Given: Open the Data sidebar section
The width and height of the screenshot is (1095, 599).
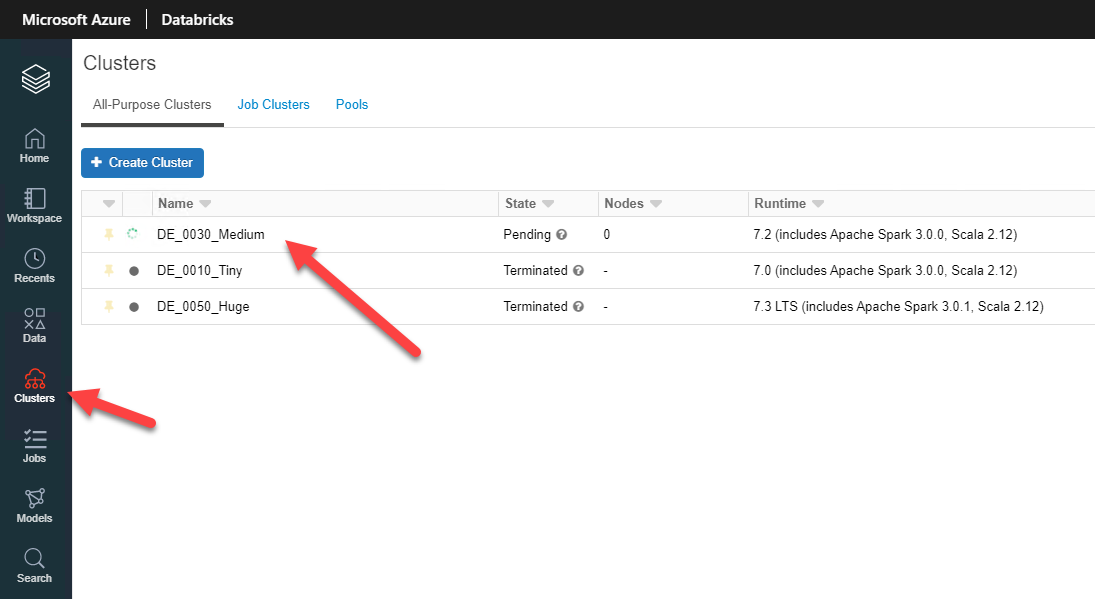Looking at the screenshot, I should (34, 325).
